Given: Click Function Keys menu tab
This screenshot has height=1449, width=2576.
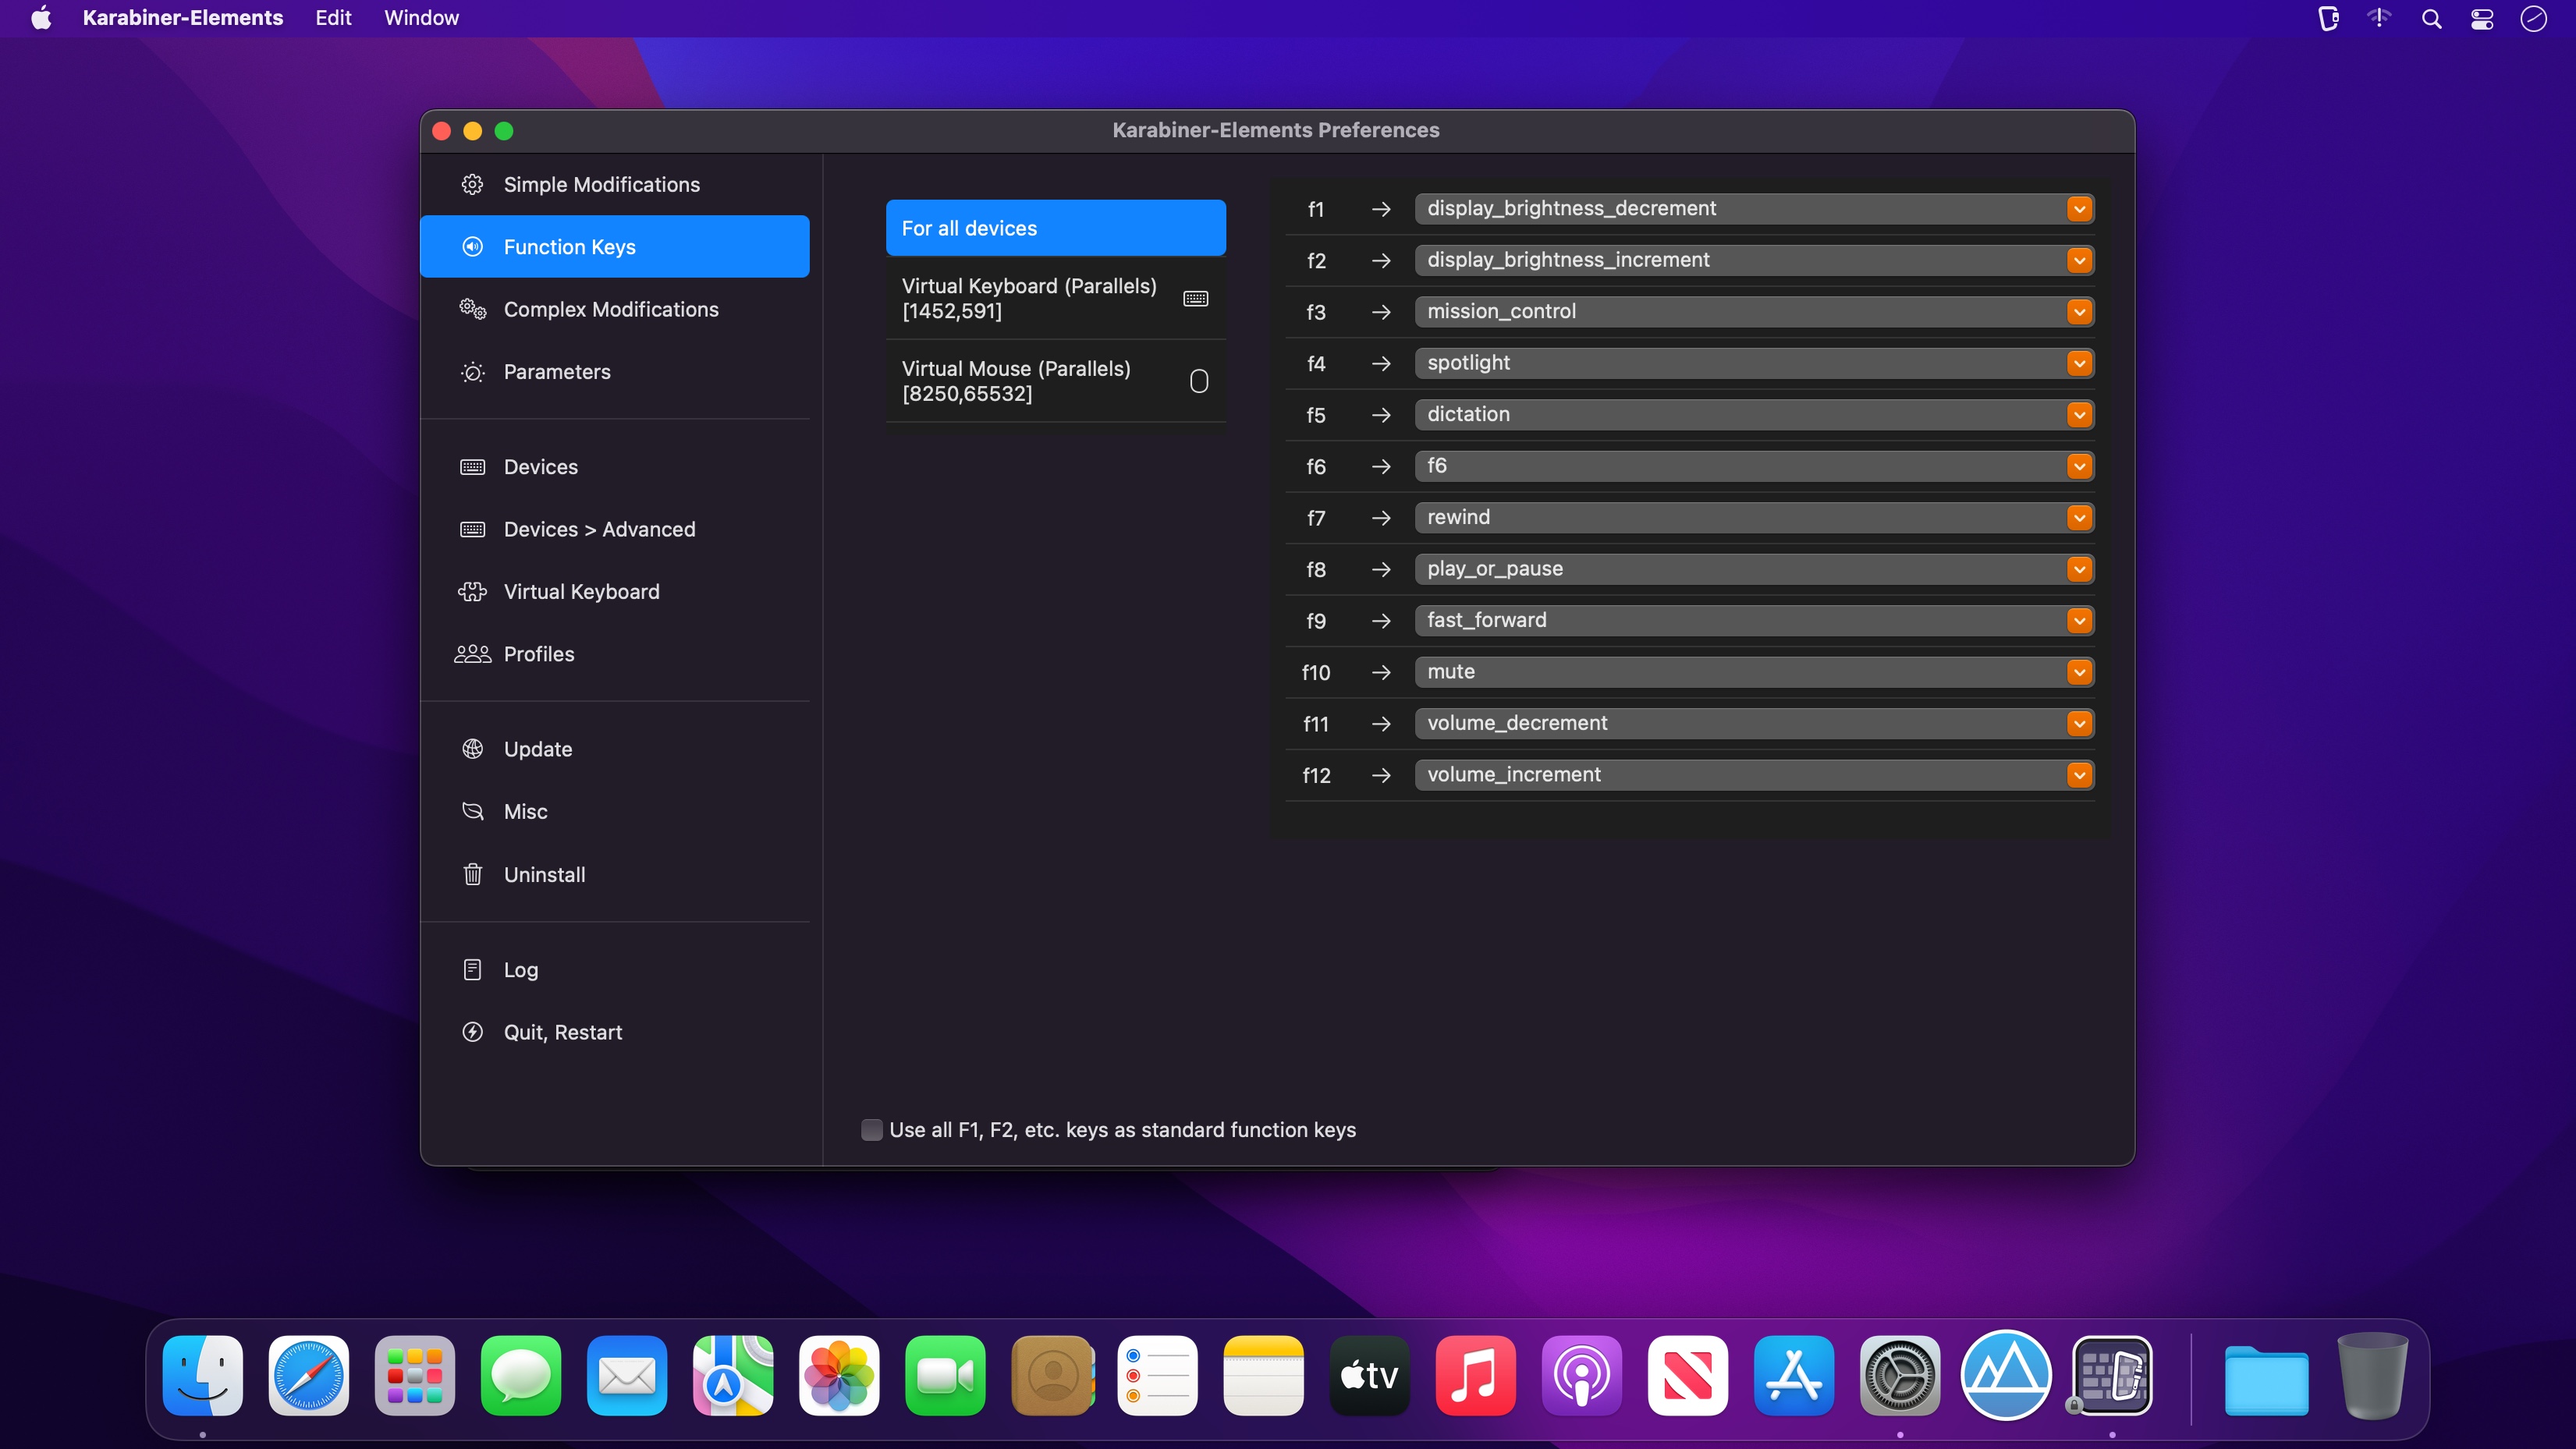Looking at the screenshot, I should tap(616, 246).
